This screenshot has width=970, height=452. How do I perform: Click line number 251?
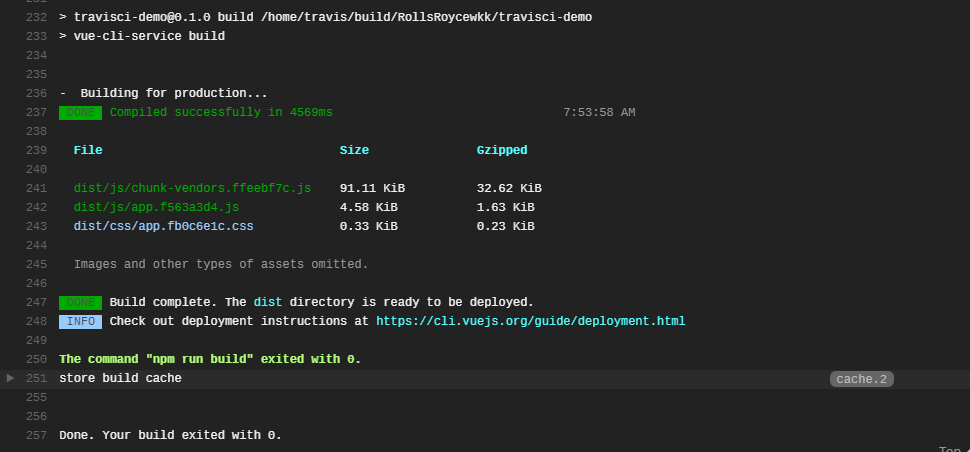(x=36, y=378)
